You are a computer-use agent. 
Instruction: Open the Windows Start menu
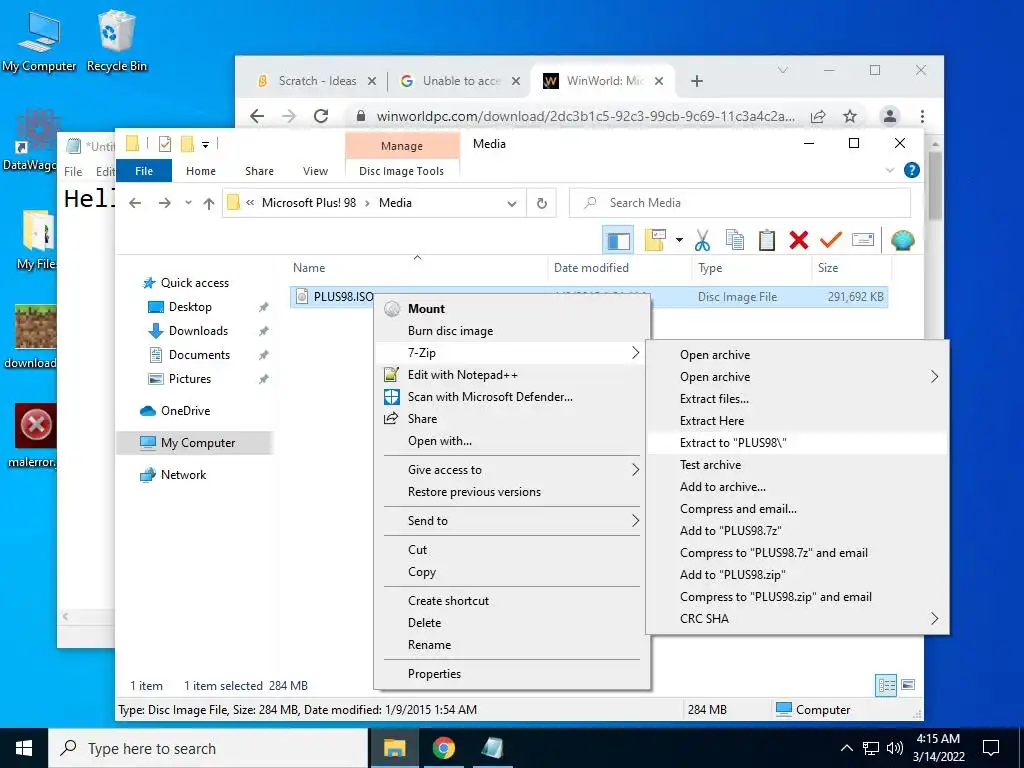point(24,748)
